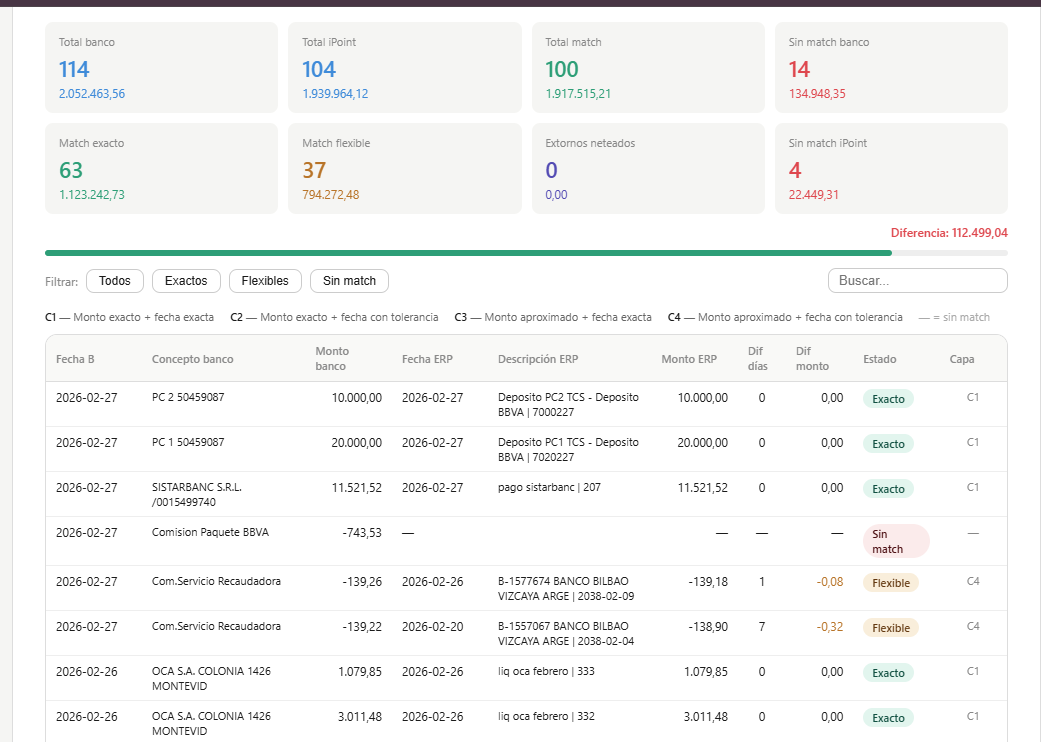Select the SISTARBANC S.R.L. row

pyautogui.click(x=526, y=494)
